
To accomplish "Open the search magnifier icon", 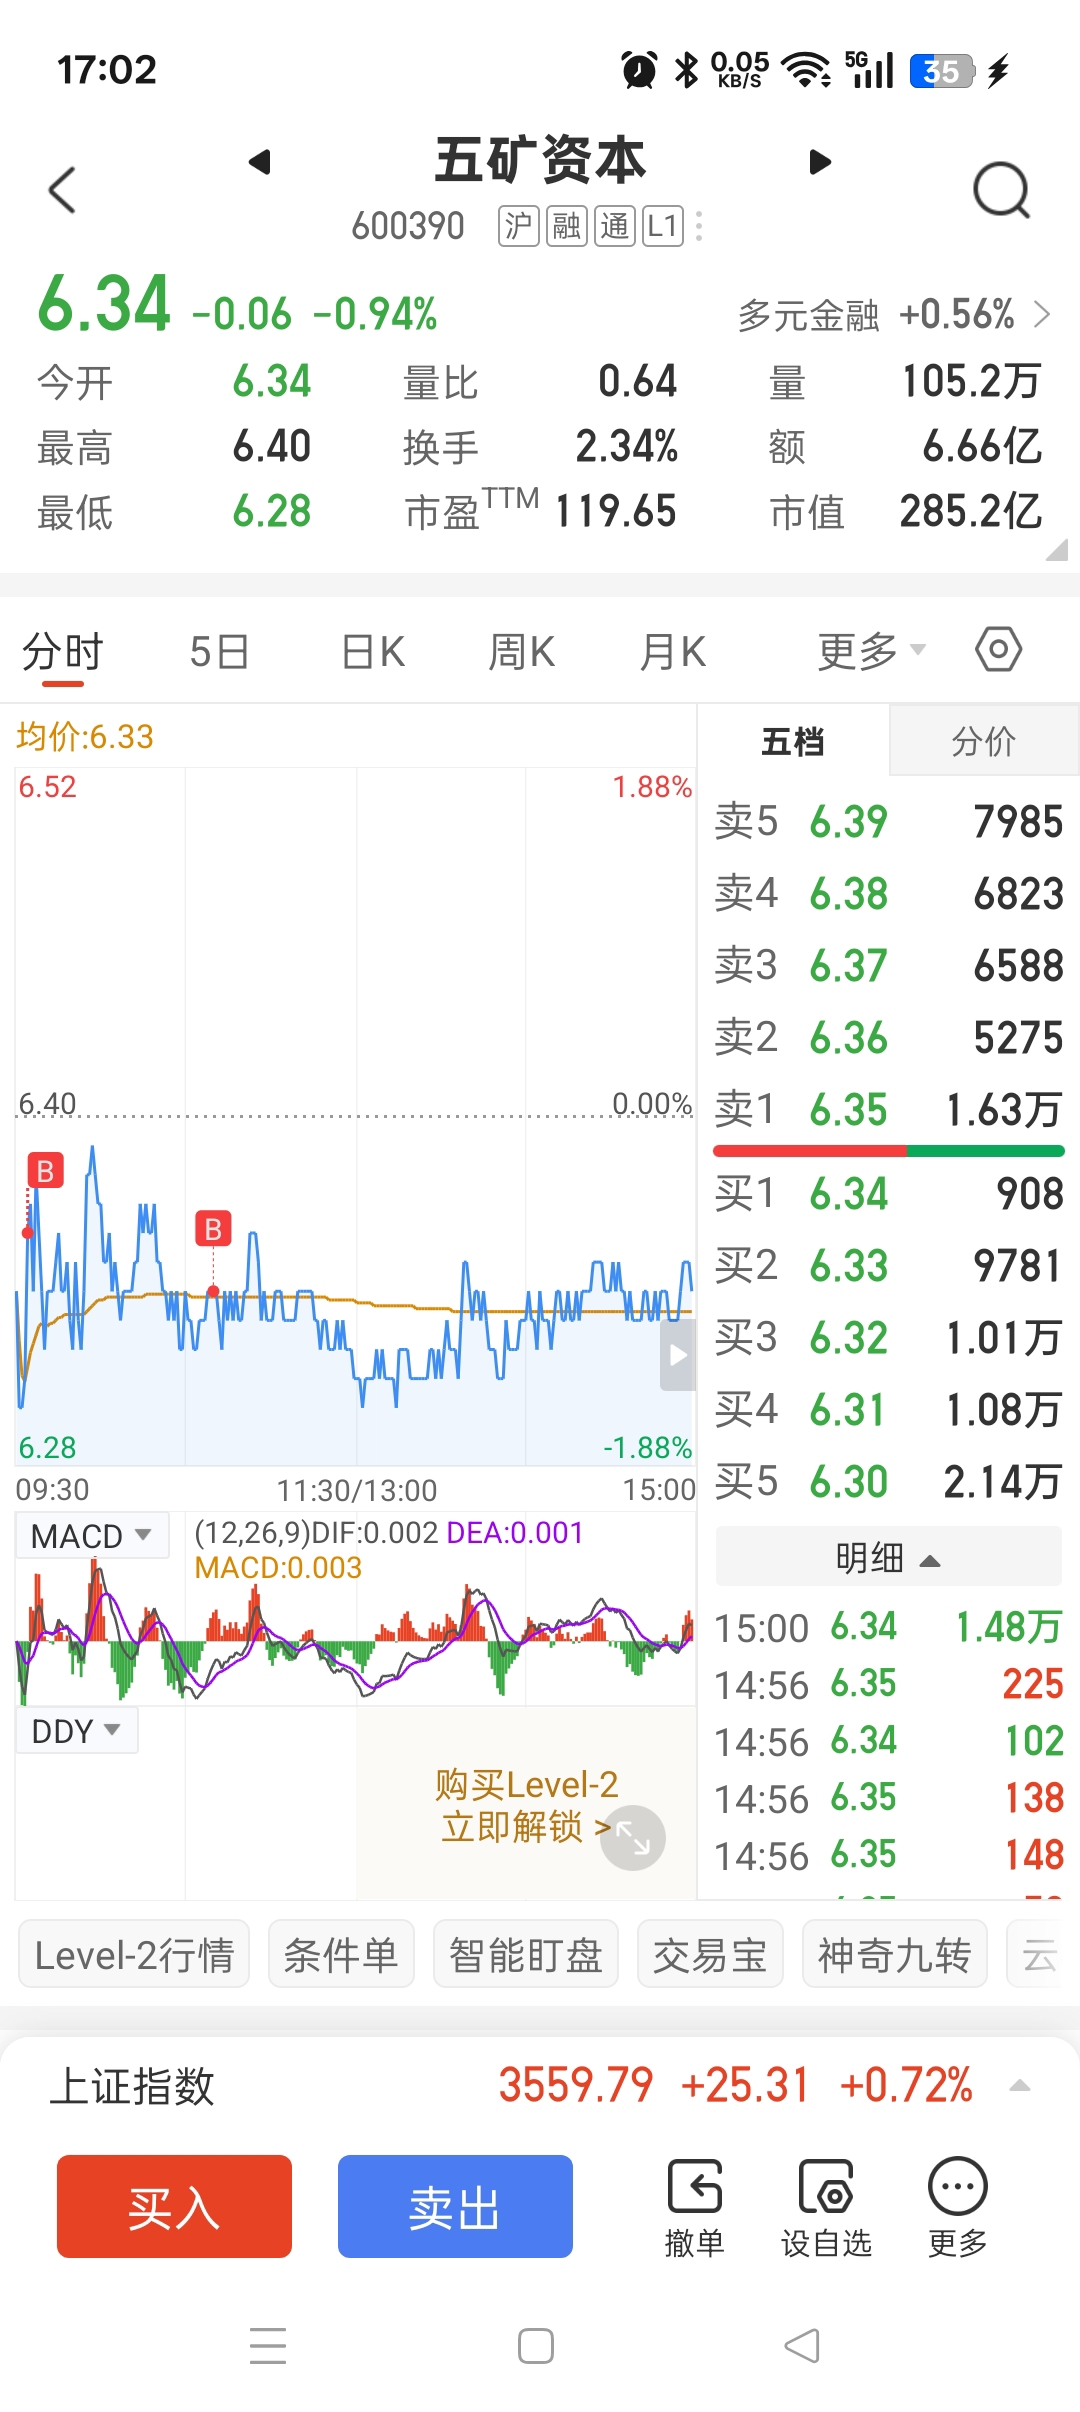I will (x=1001, y=189).
